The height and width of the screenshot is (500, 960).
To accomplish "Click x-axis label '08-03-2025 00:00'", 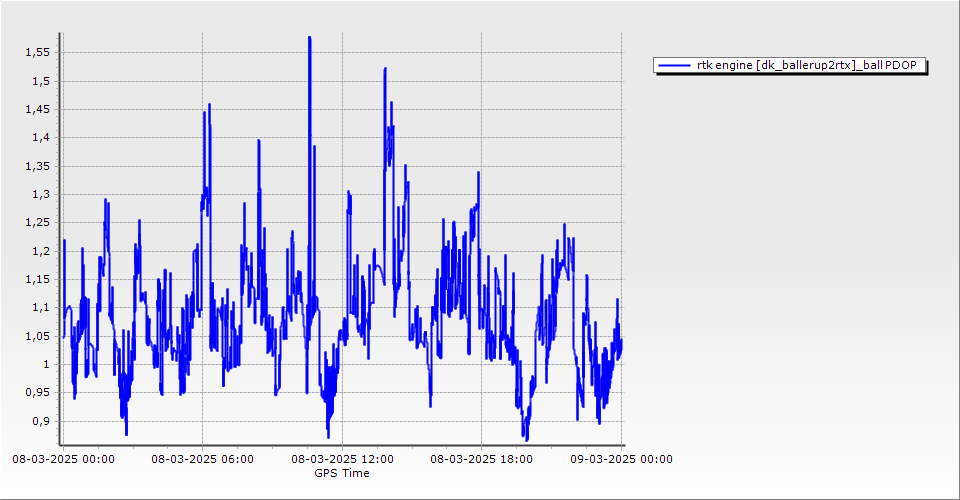I will click(63, 459).
